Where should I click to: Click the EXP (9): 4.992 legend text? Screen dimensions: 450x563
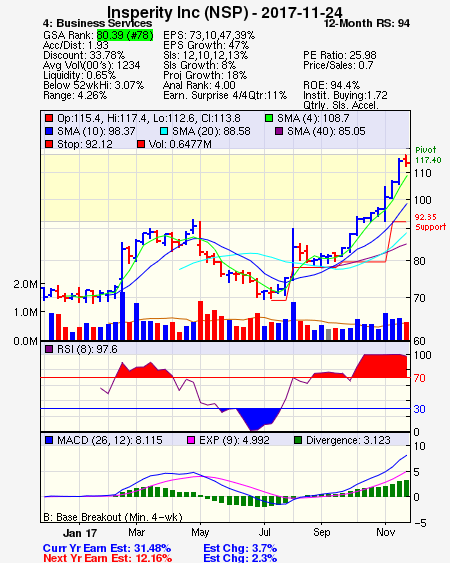[234, 440]
